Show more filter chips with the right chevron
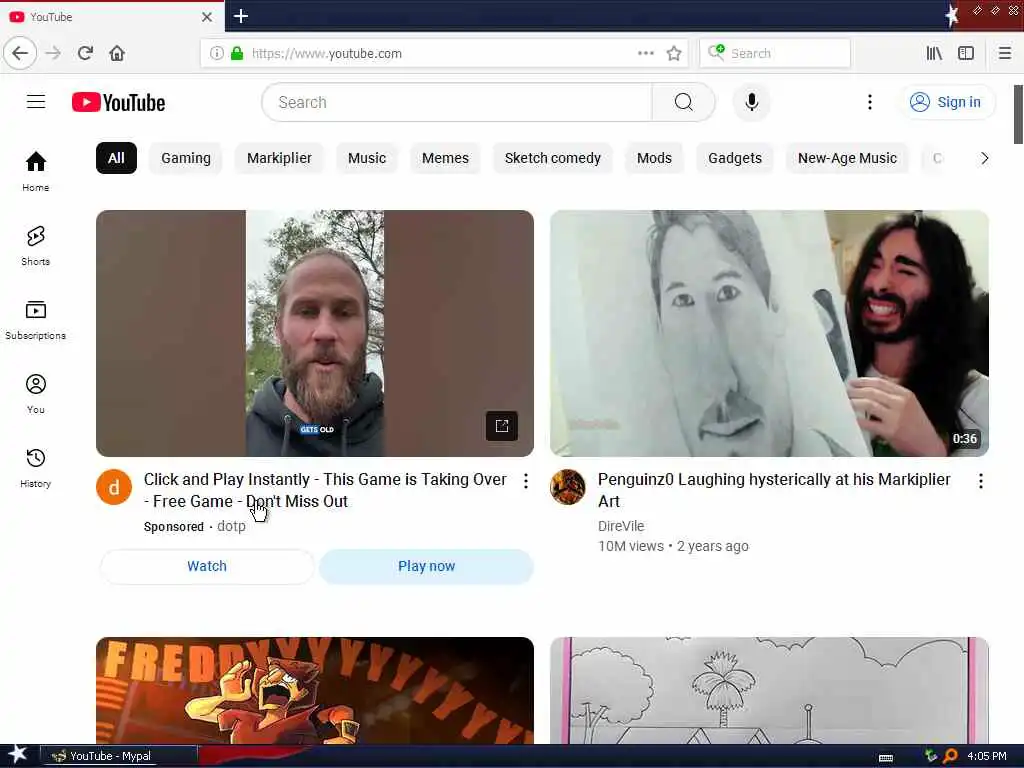 (x=984, y=158)
